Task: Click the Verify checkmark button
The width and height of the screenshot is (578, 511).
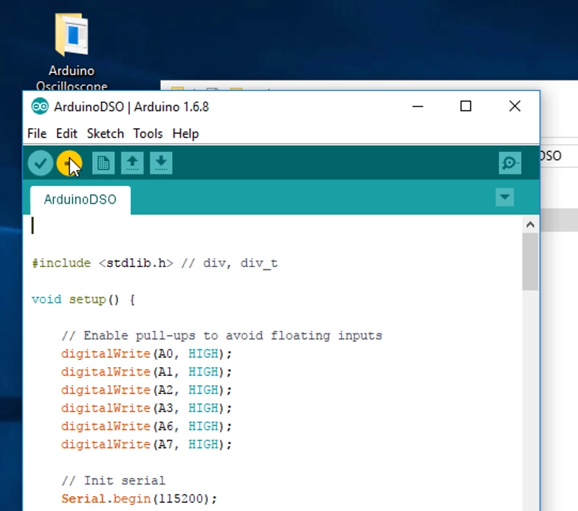Action: point(40,163)
